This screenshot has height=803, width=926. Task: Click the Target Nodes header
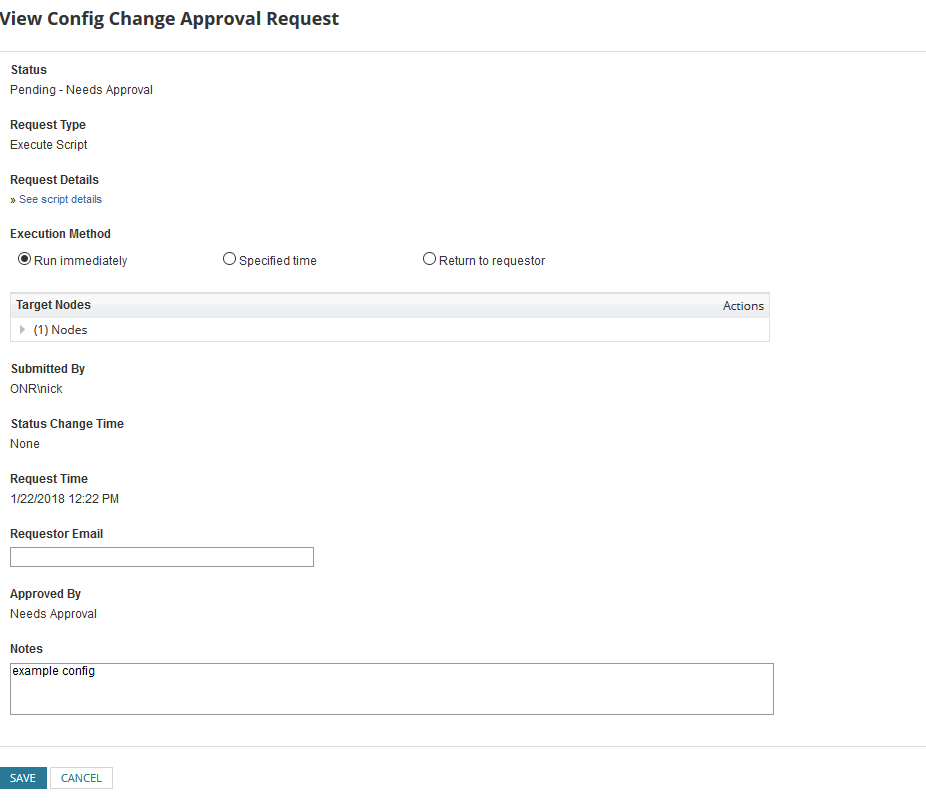(x=53, y=305)
